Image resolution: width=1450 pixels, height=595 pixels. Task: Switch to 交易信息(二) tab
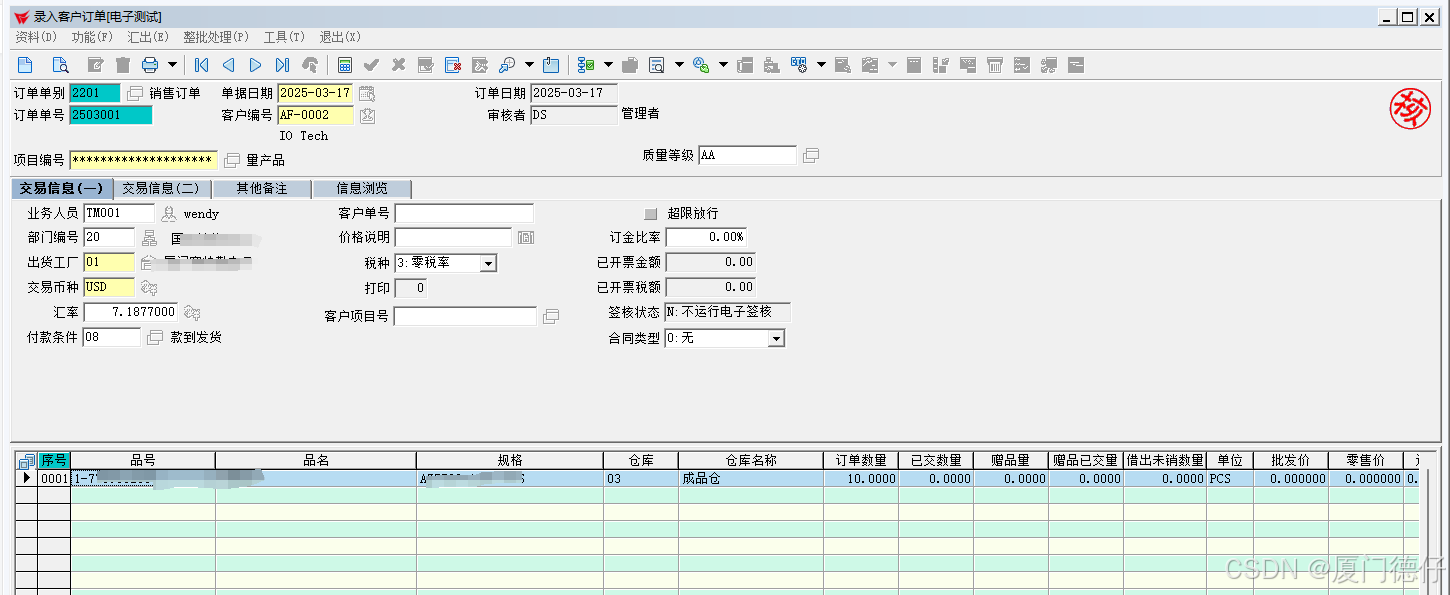pos(161,188)
